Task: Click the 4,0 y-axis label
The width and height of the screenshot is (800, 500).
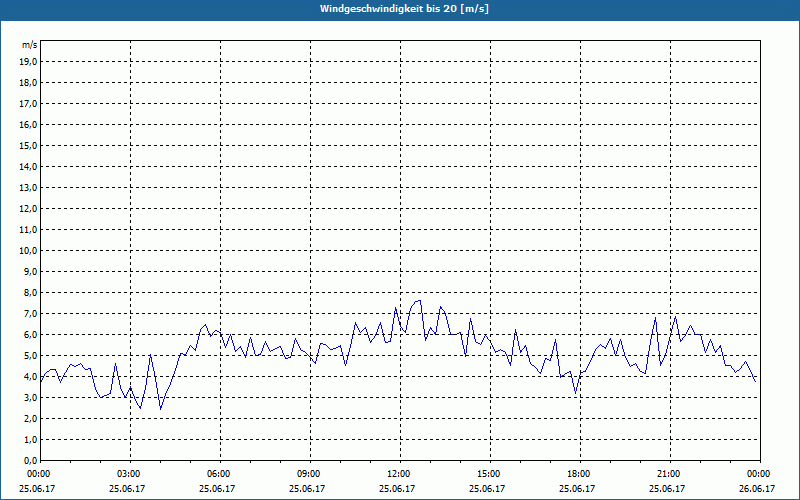Action: [x=31, y=377]
